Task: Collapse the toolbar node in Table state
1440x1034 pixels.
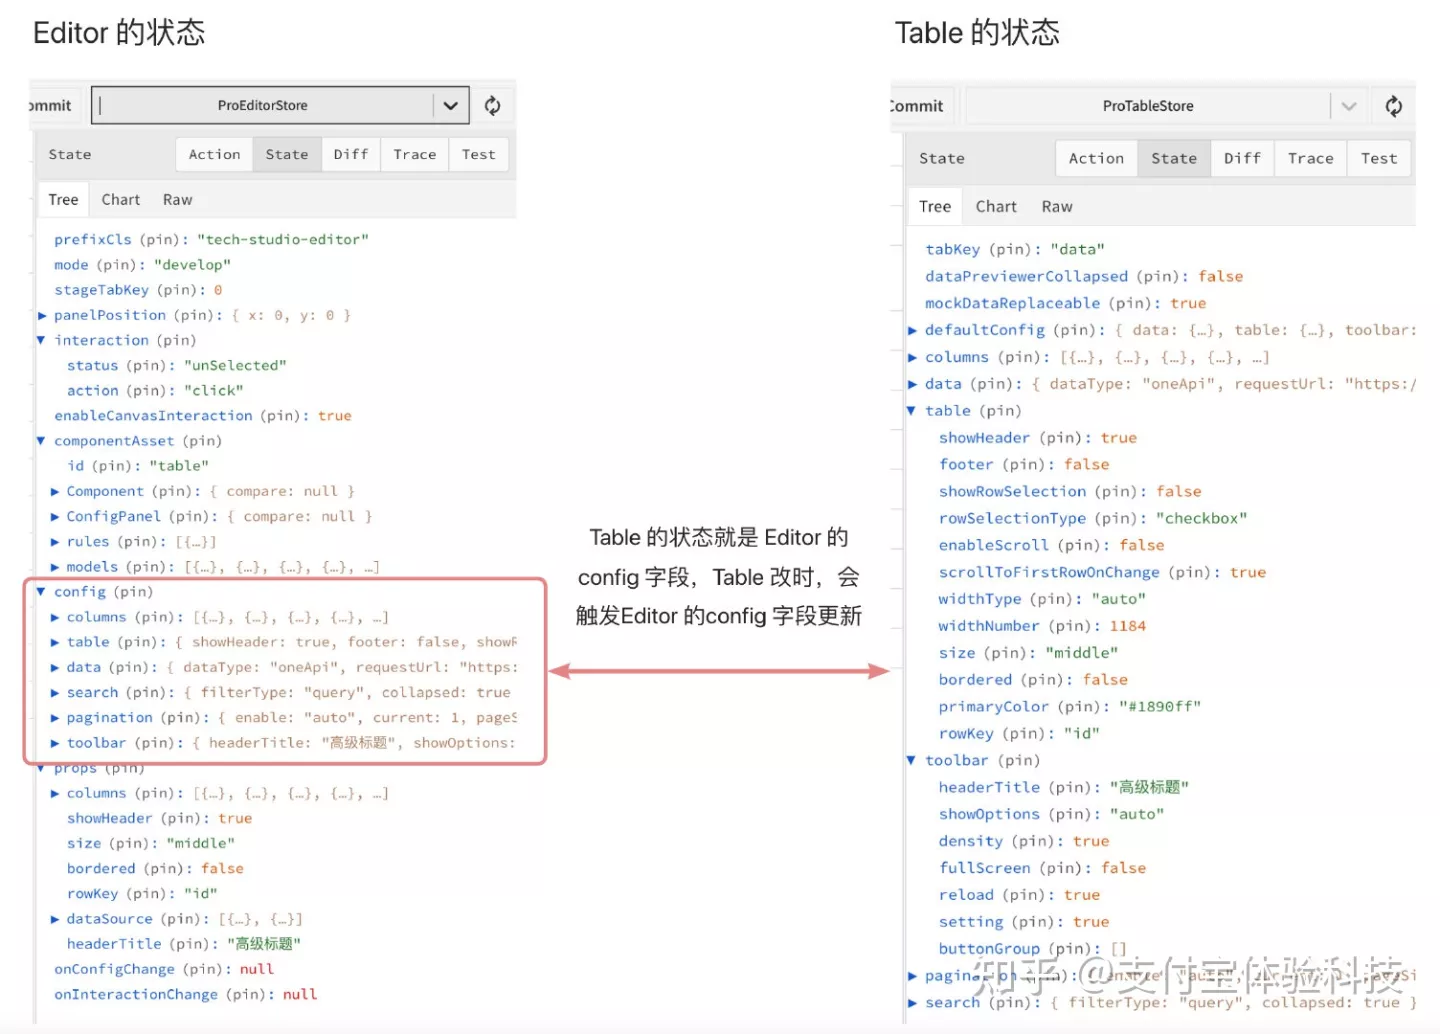Action: [x=912, y=761]
